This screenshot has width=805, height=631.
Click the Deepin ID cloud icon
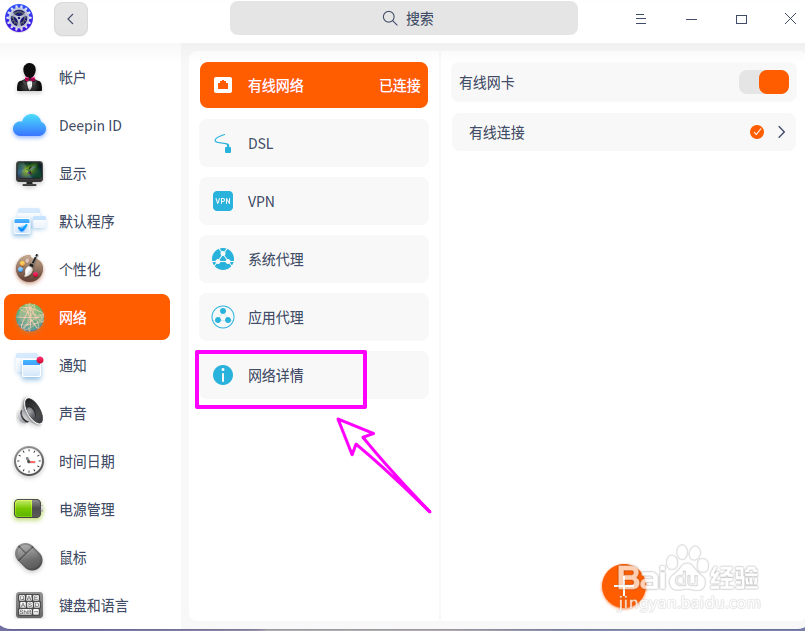[29, 125]
